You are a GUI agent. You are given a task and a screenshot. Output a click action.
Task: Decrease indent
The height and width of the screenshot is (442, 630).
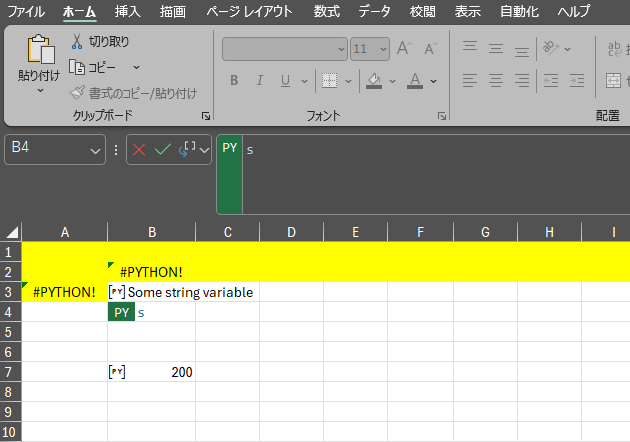(551, 81)
